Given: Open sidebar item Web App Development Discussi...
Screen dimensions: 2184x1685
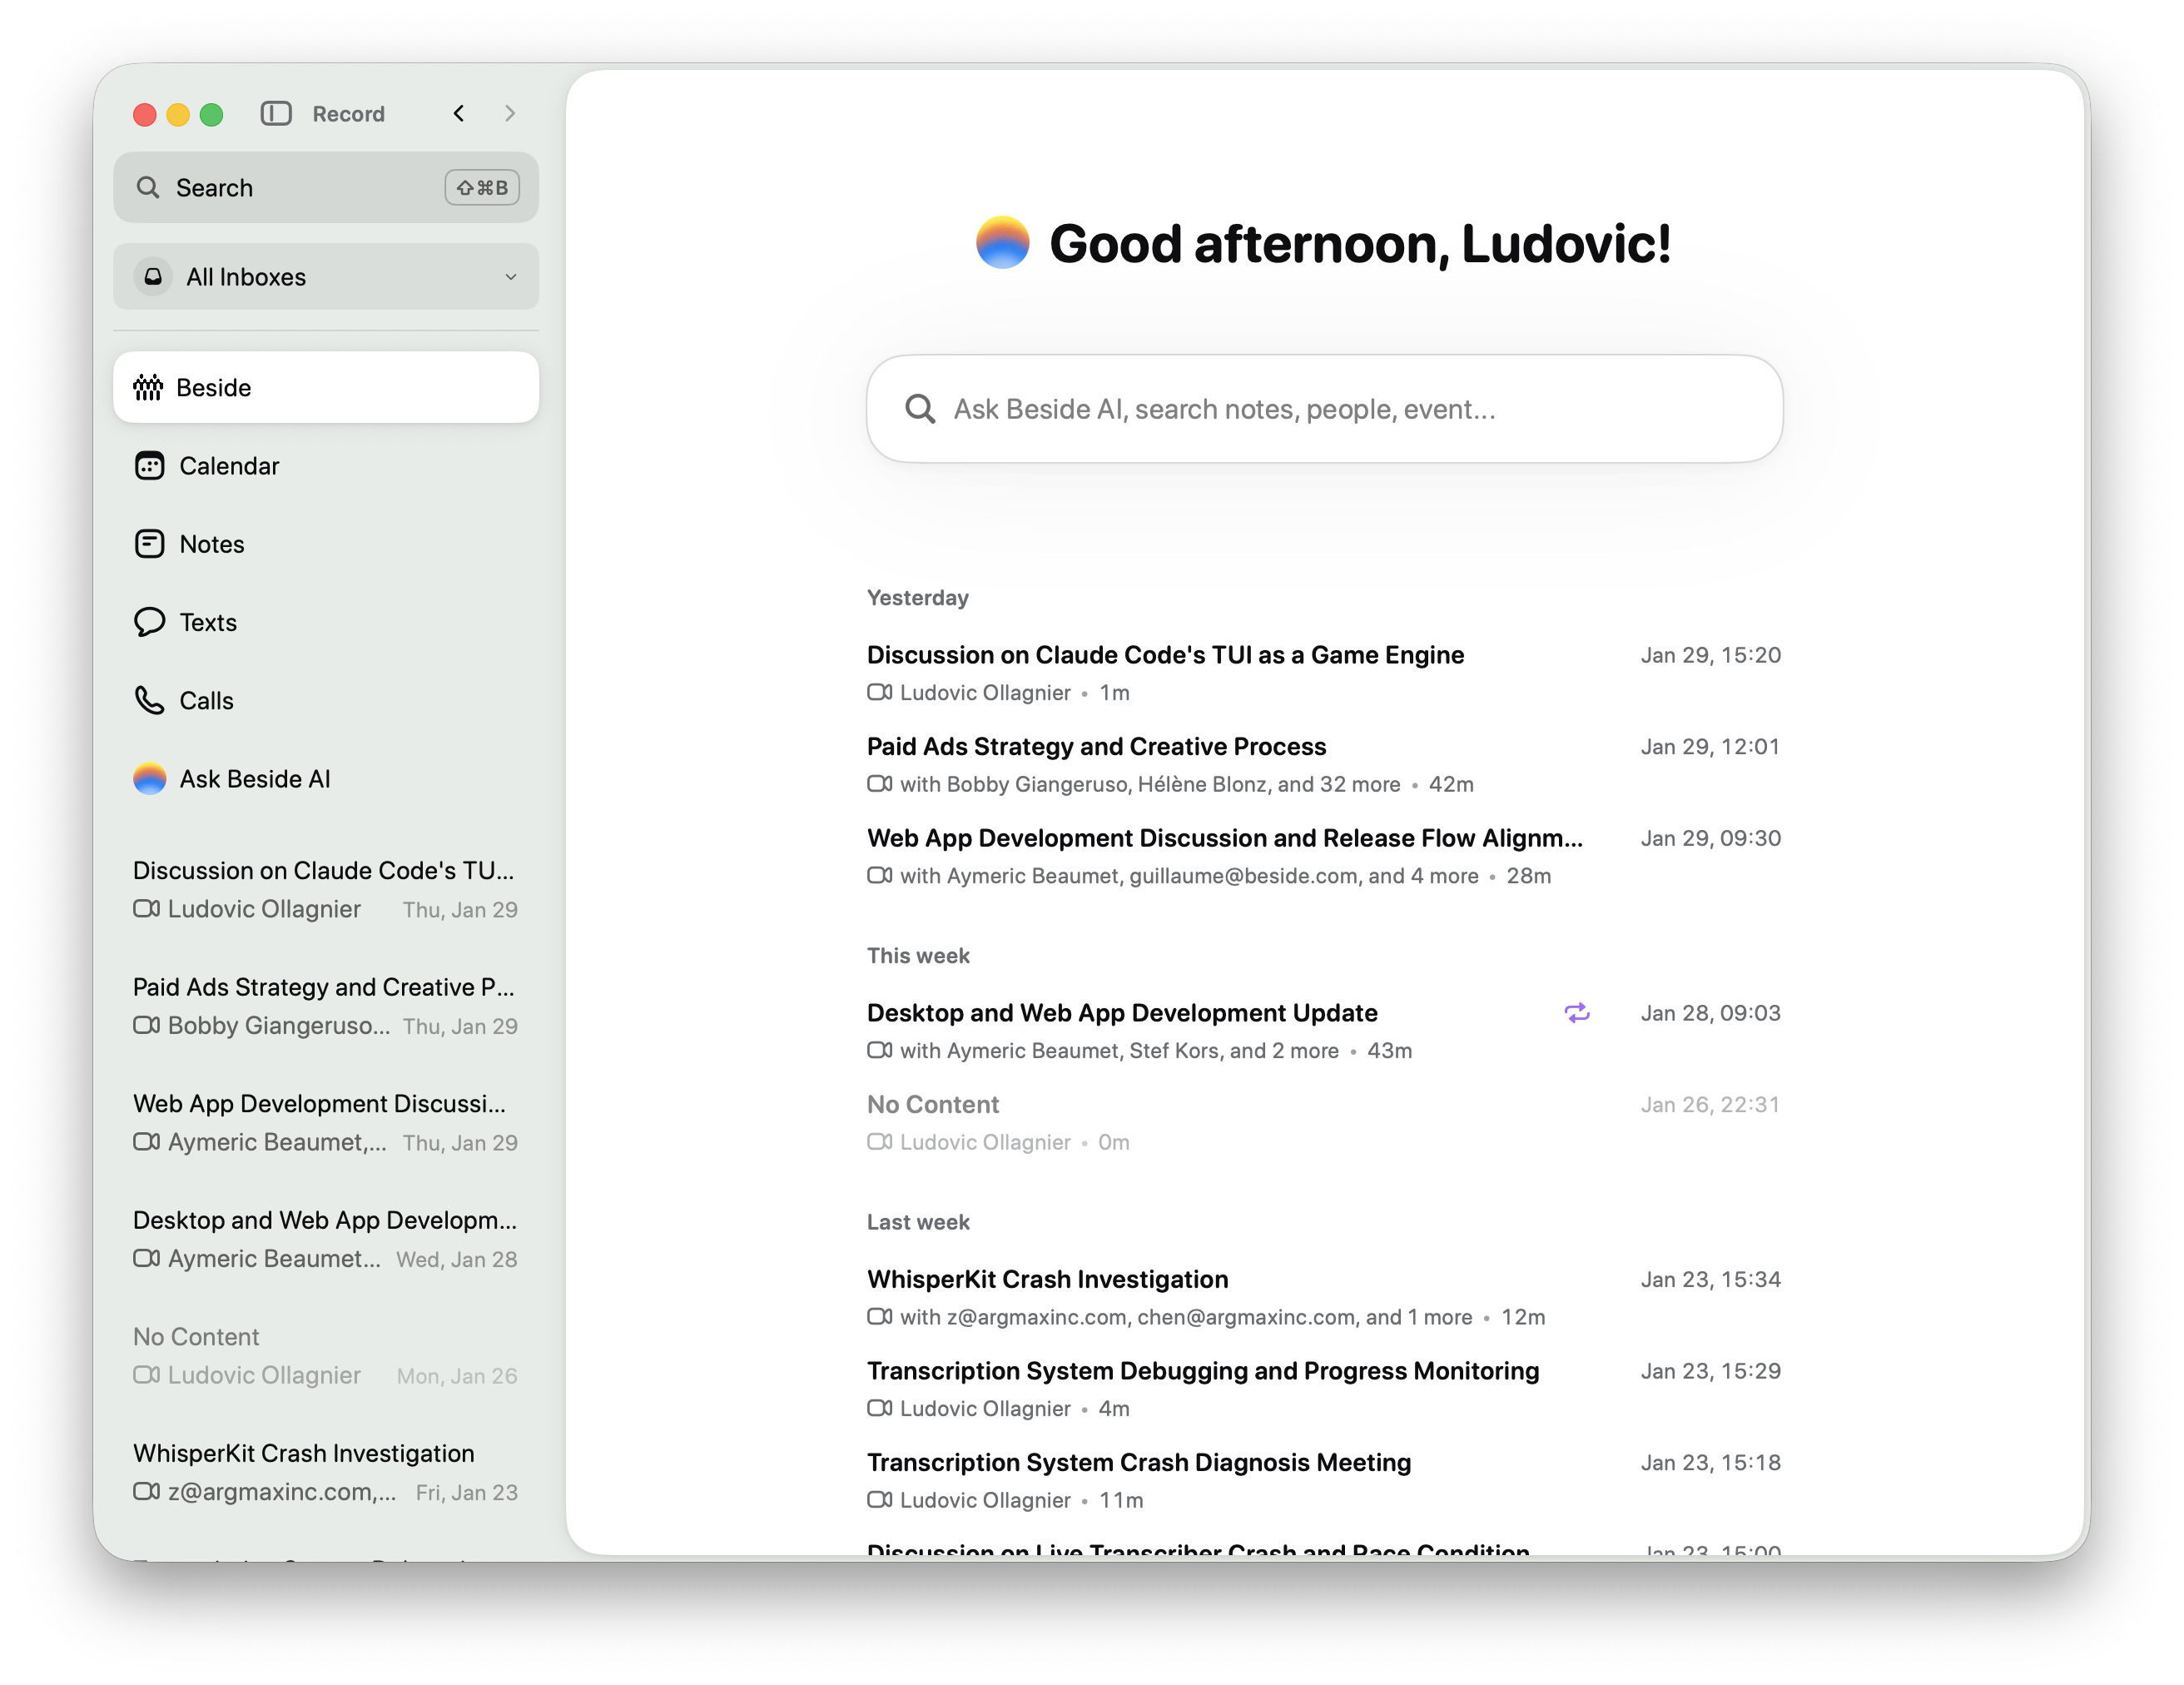Looking at the screenshot, I should [326, 1122].
